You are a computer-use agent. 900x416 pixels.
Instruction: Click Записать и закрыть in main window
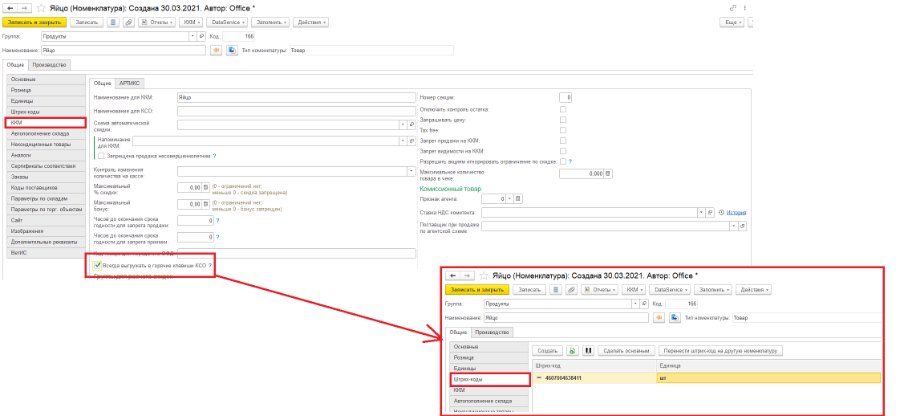click(x=34, y=22)
